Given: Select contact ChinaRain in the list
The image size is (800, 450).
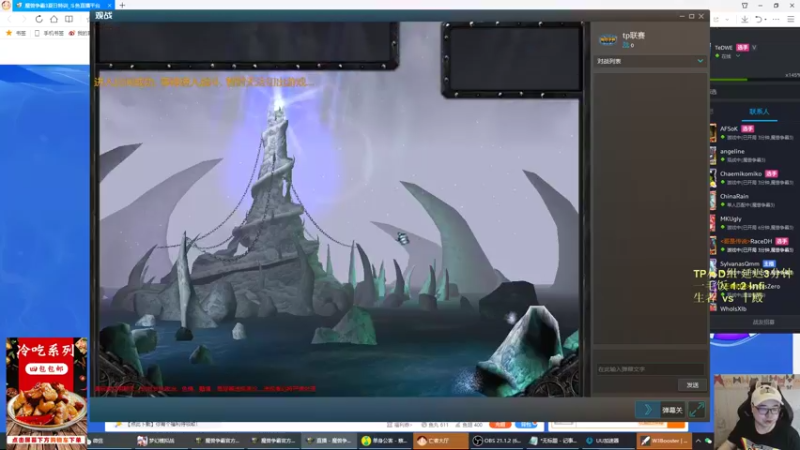Looking at the screenshot, I should tap(753, 200).
